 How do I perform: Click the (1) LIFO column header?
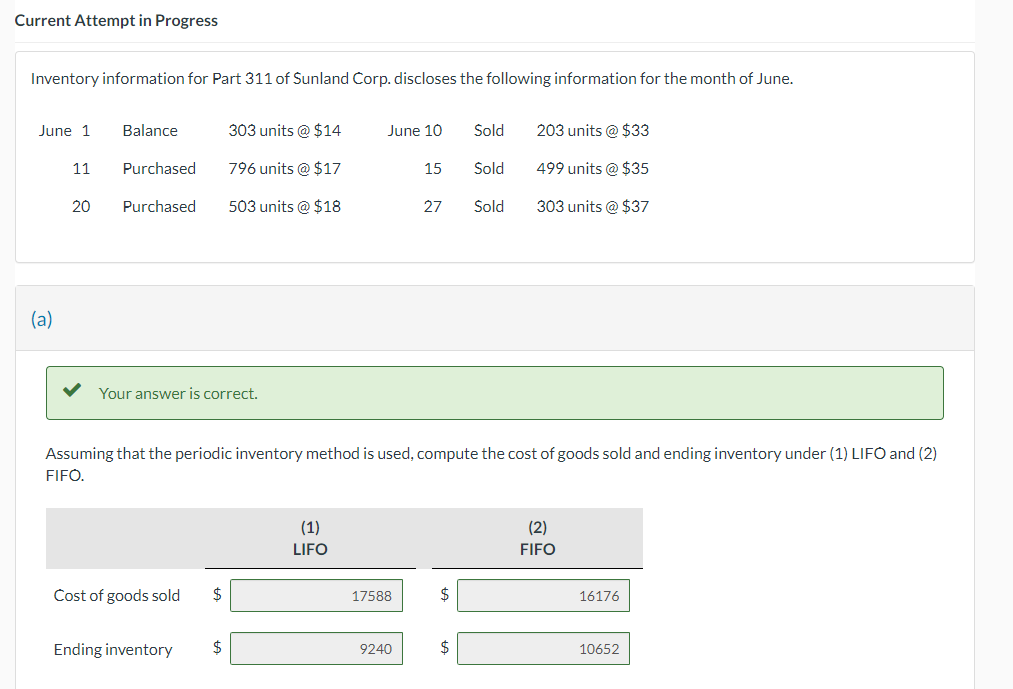[x=310, y=538]
